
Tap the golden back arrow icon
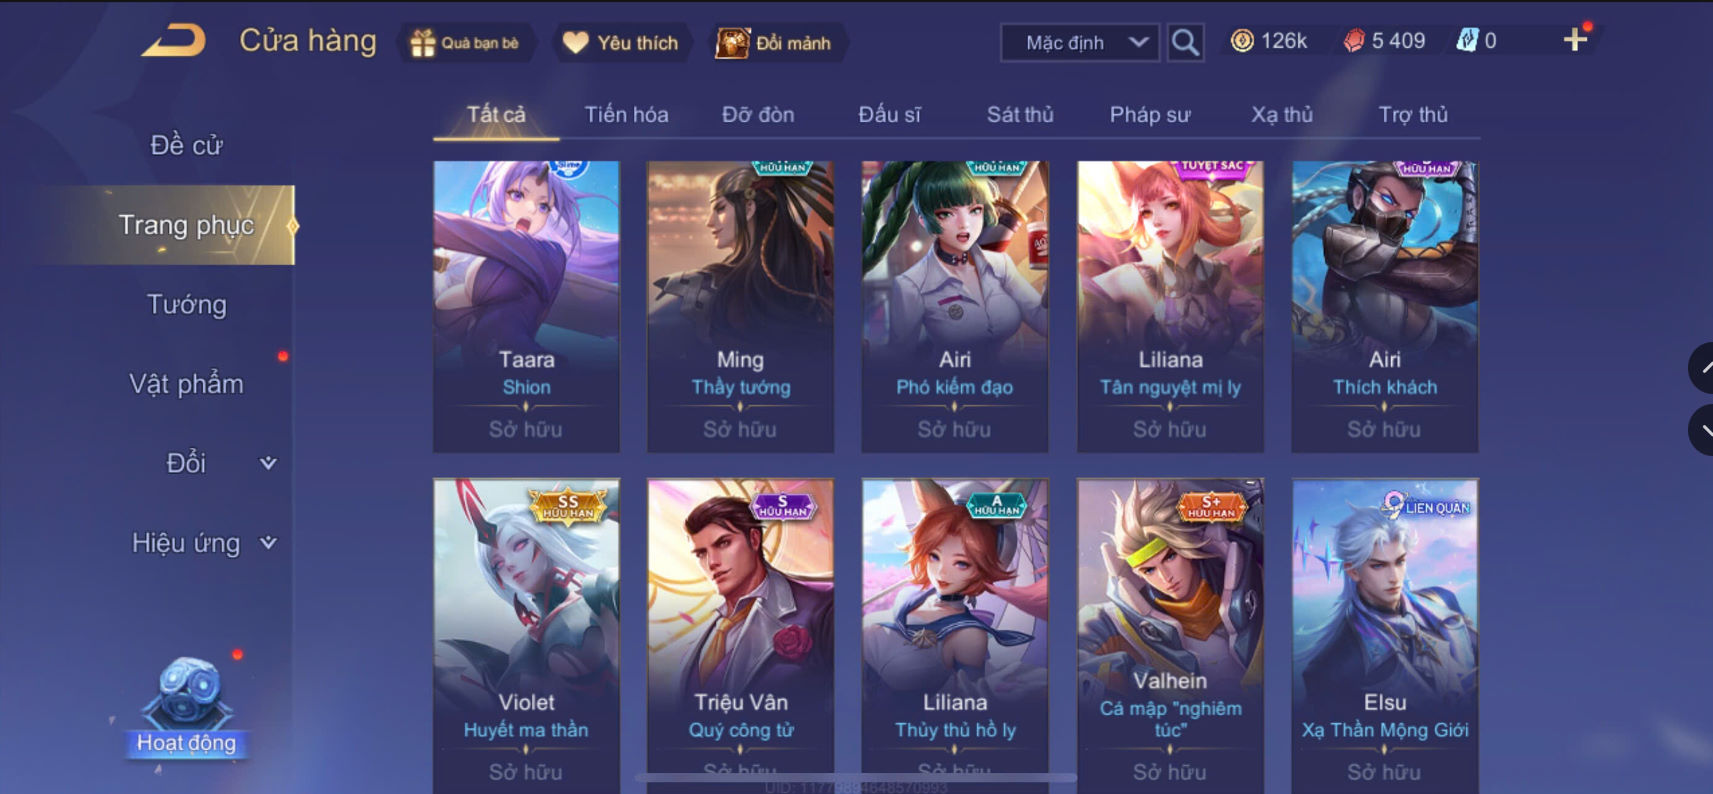174,41
